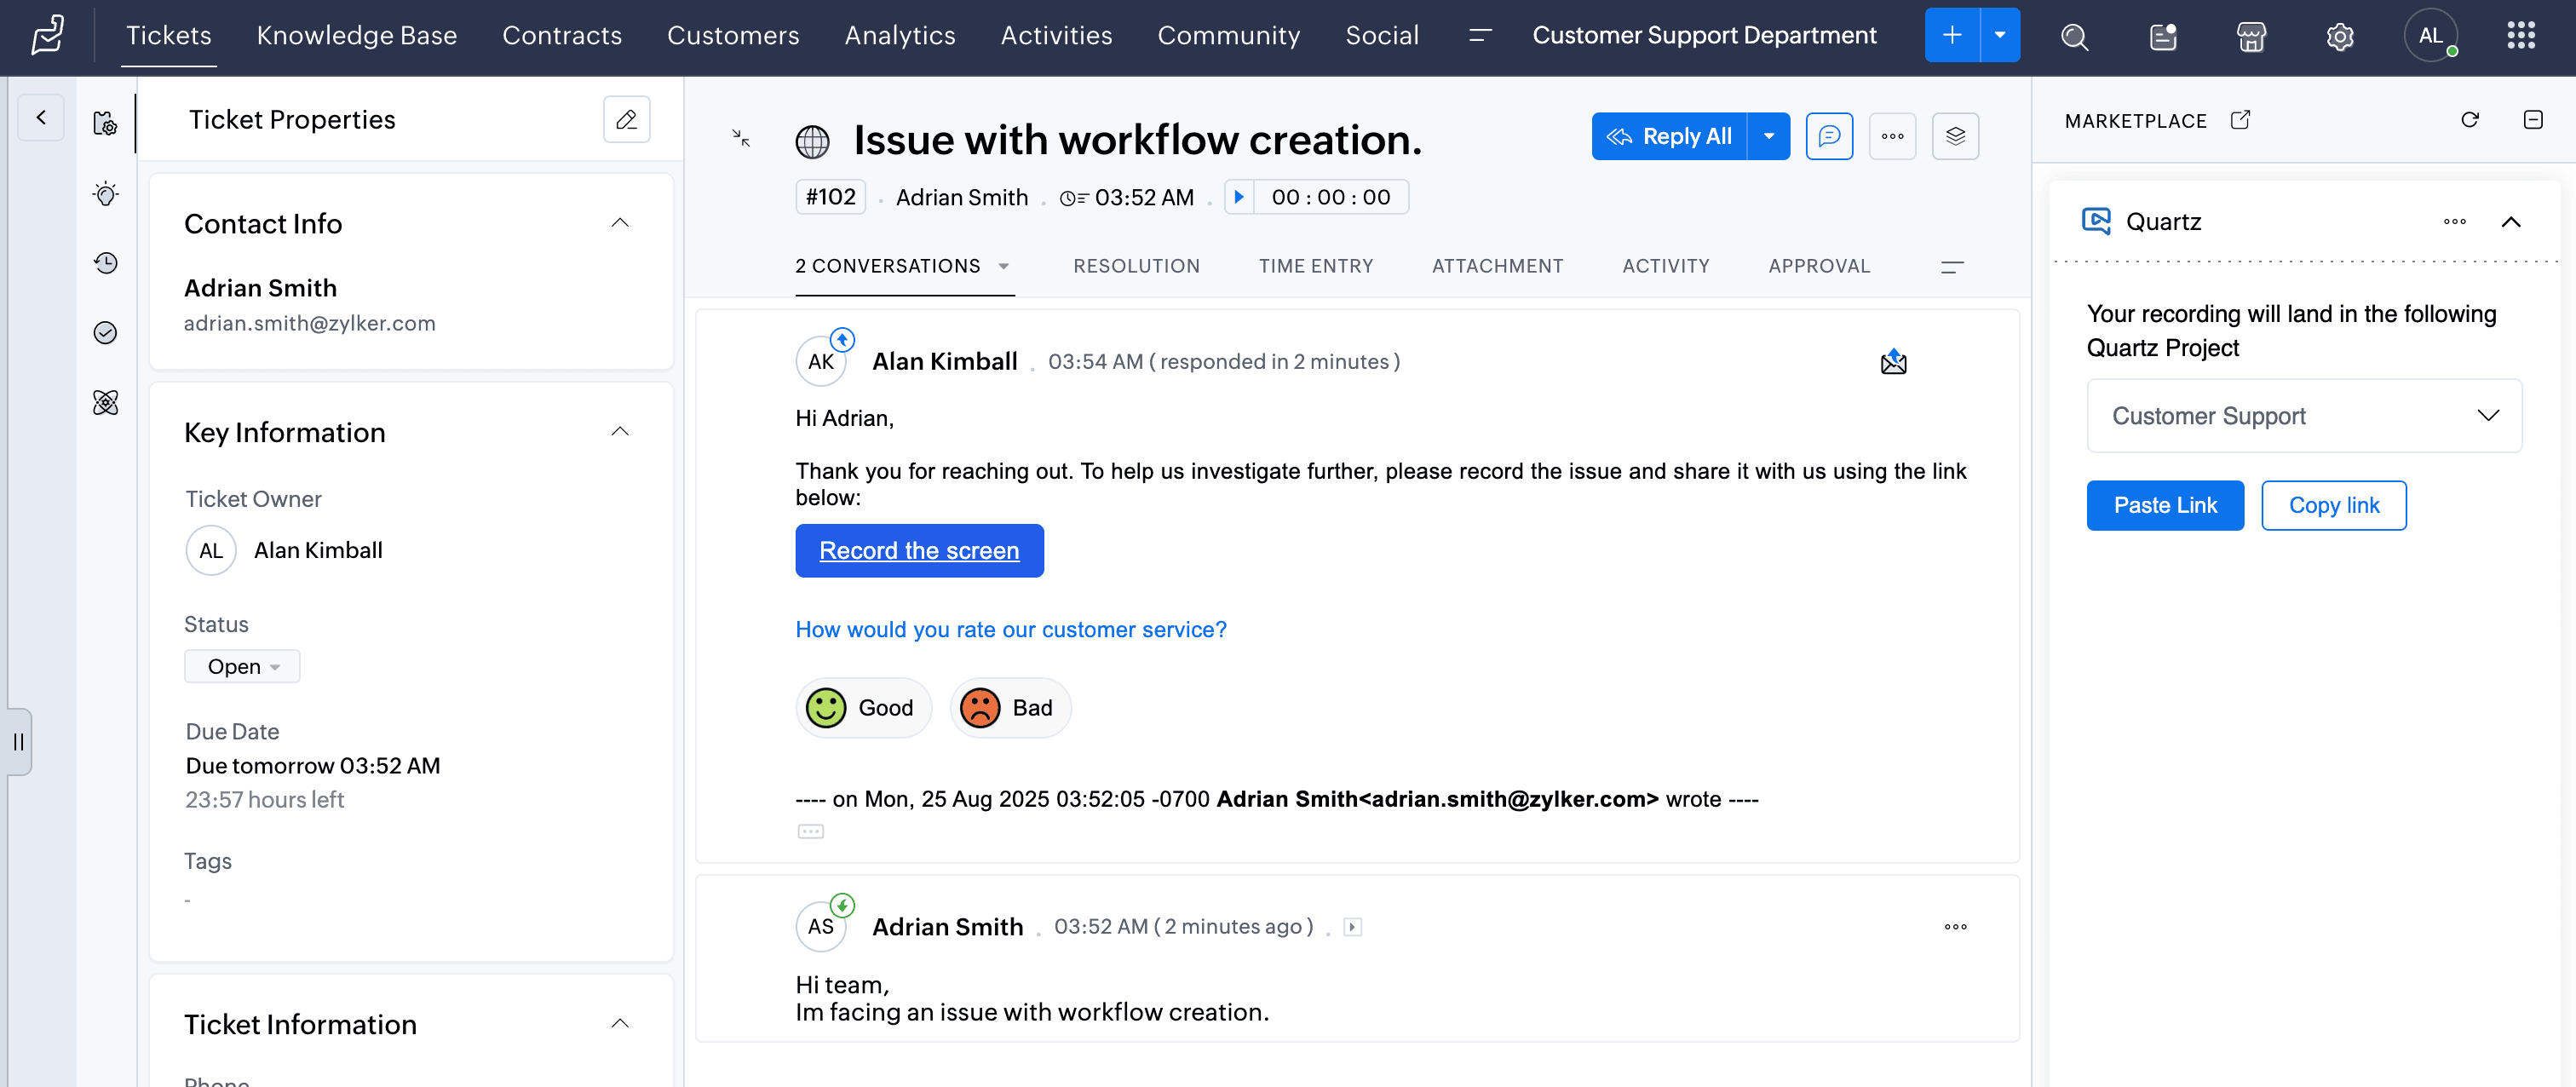Viewport: 2576px width, 1087px height.
Task: Collapse the Contact Info section
Action: (x=620, y=223)
